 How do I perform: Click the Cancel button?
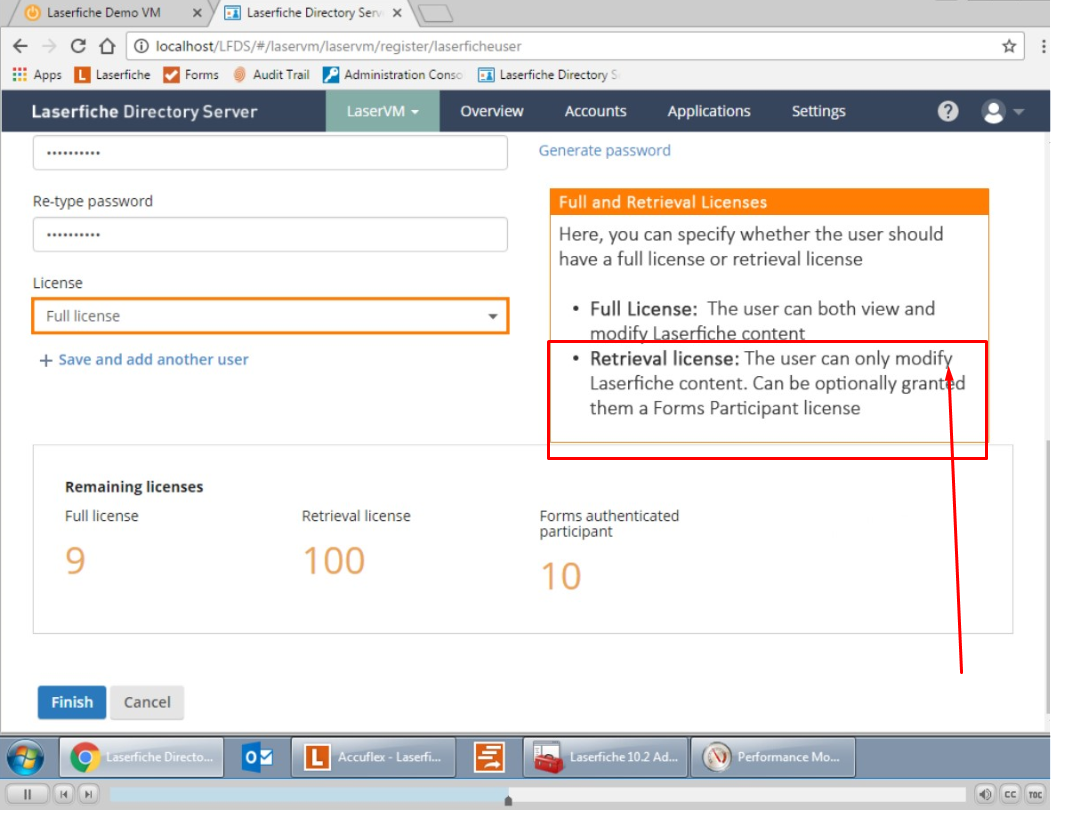coord(147,702)
